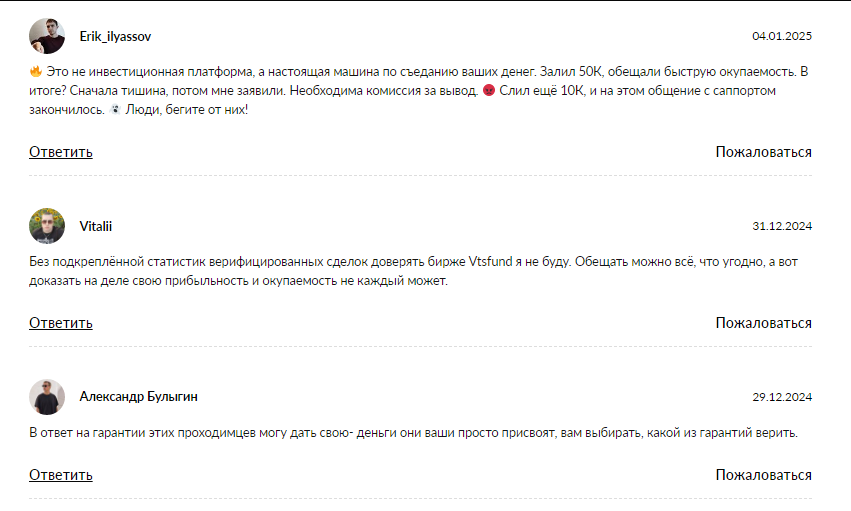Open Erik_ilyassov's profile avatar
Viewport: 851px width, 511px height.
click(47, 36)
